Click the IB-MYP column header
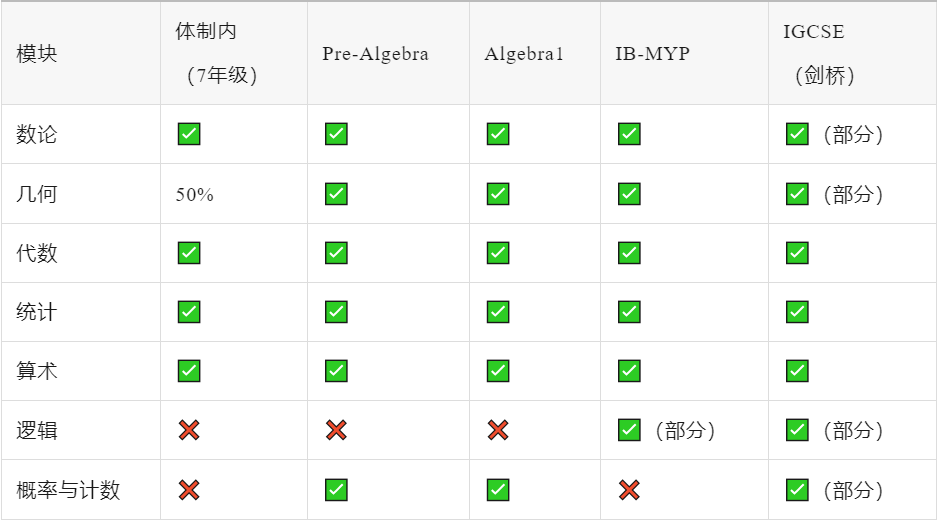Image resolution: width=938 pixels, height=521 pixels. [652, 54]
